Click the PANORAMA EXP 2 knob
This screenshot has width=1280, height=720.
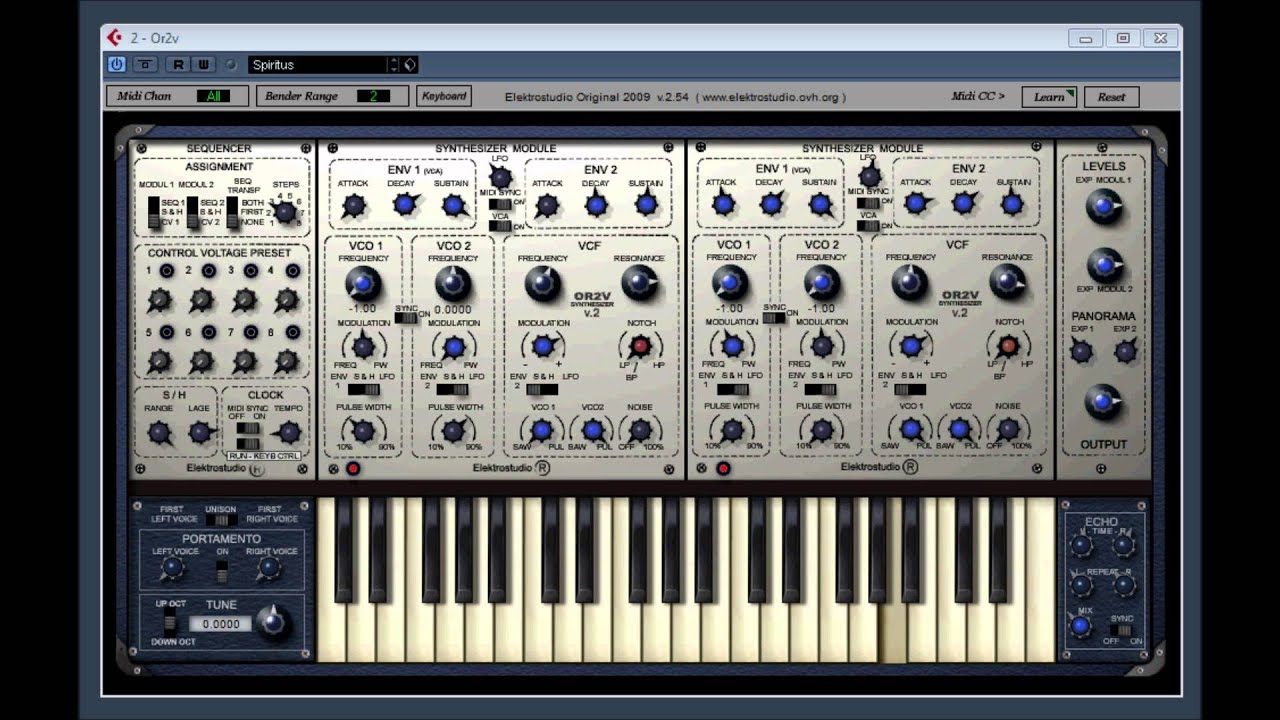(x=1126, y=351)
